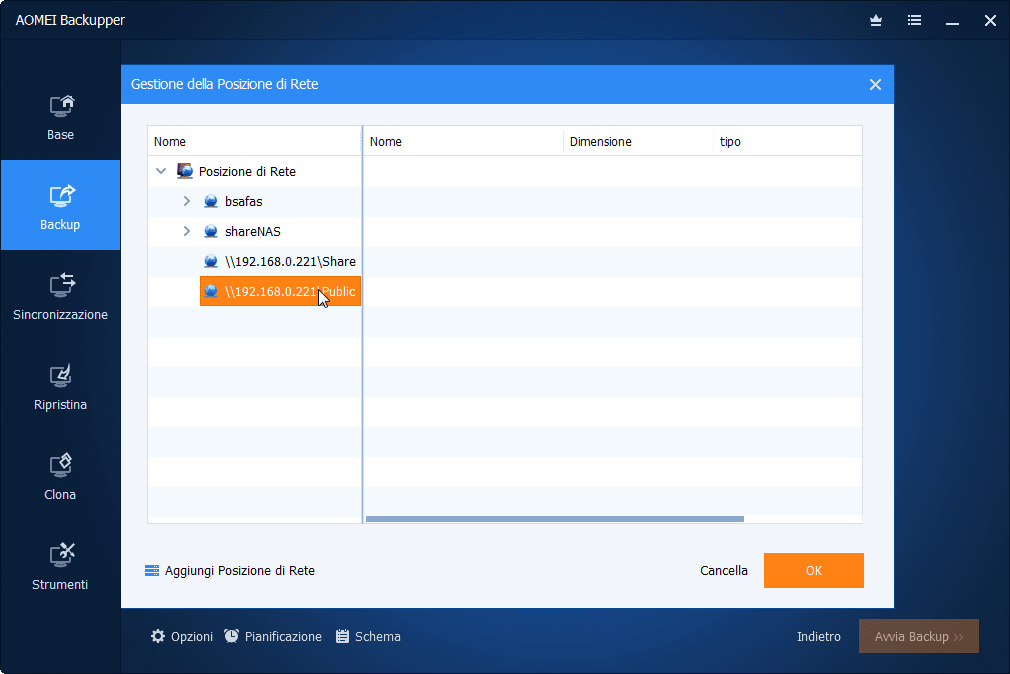Image resolution: width=1010 pixels, height=674 pixels.
Task: Click the Cancella button
Action: [724, 571]
